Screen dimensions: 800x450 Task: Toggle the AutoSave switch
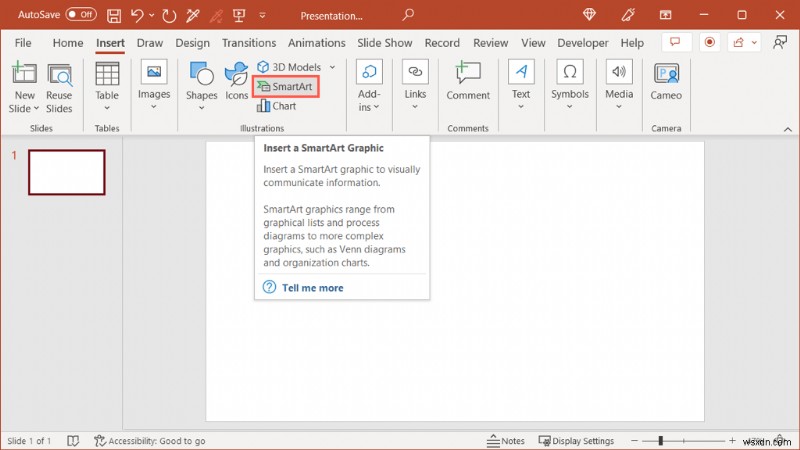click(x=81, y=15)
